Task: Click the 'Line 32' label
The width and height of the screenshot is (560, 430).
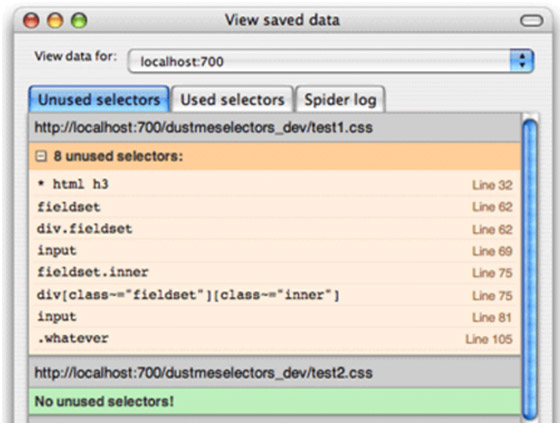Action: click(492, 185)
